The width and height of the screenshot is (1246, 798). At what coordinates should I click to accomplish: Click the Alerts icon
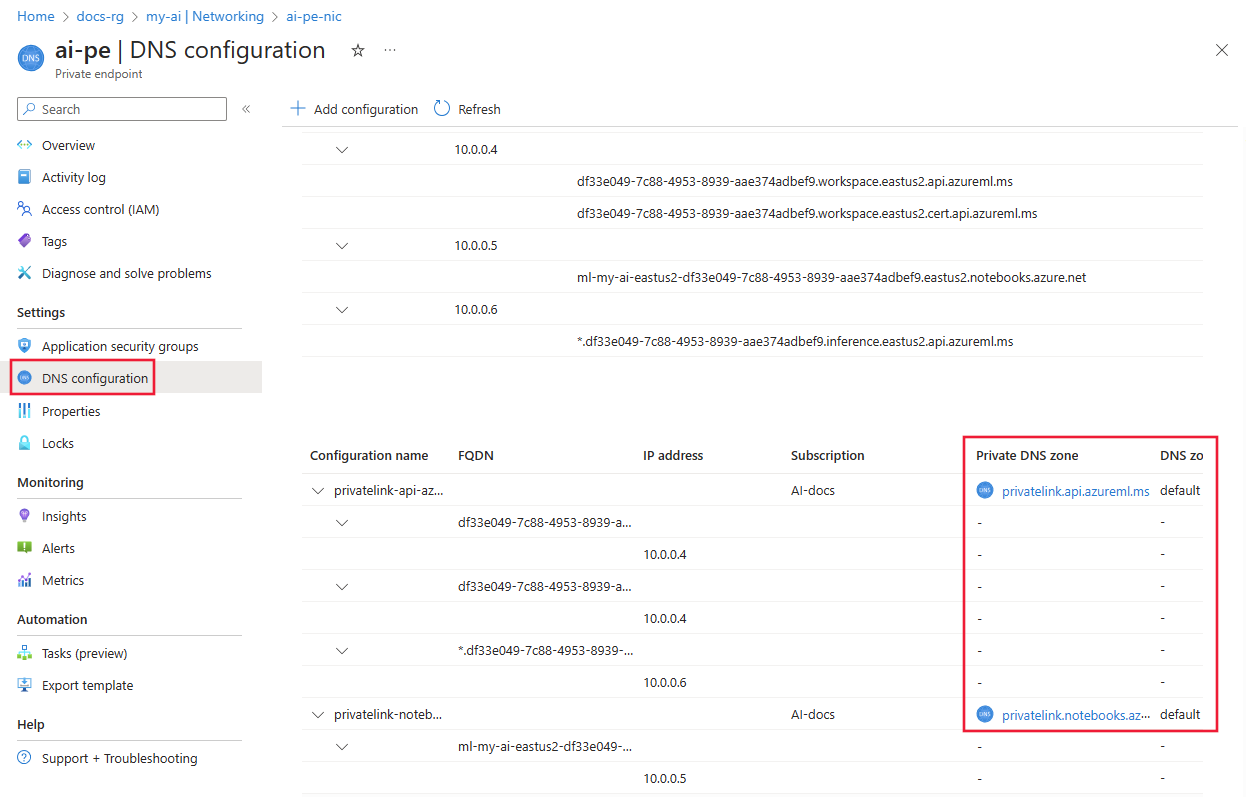click(25, 548)
